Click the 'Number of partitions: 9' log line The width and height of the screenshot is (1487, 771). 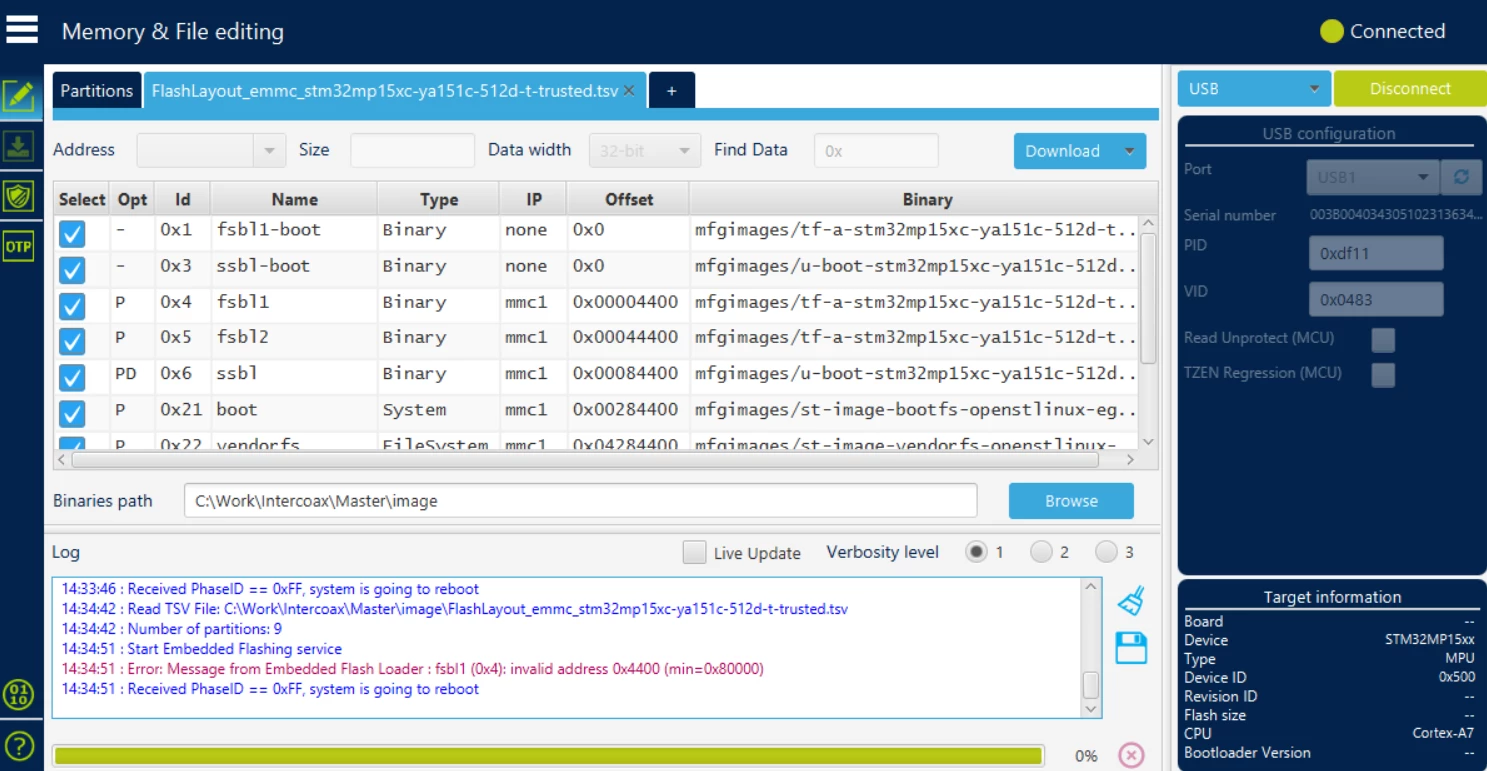coord(171,629)
